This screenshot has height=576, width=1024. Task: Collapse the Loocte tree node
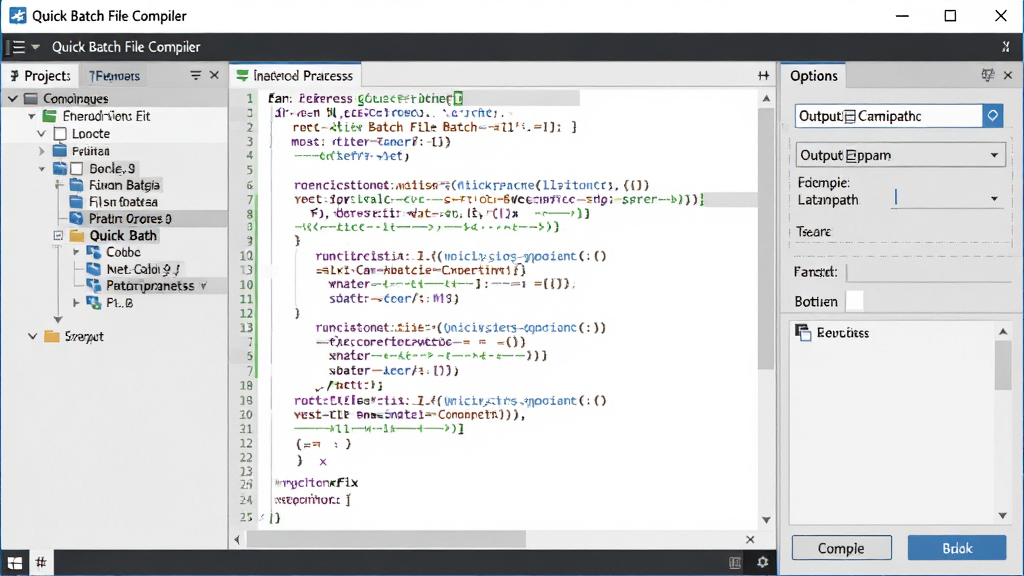(42, 134)
